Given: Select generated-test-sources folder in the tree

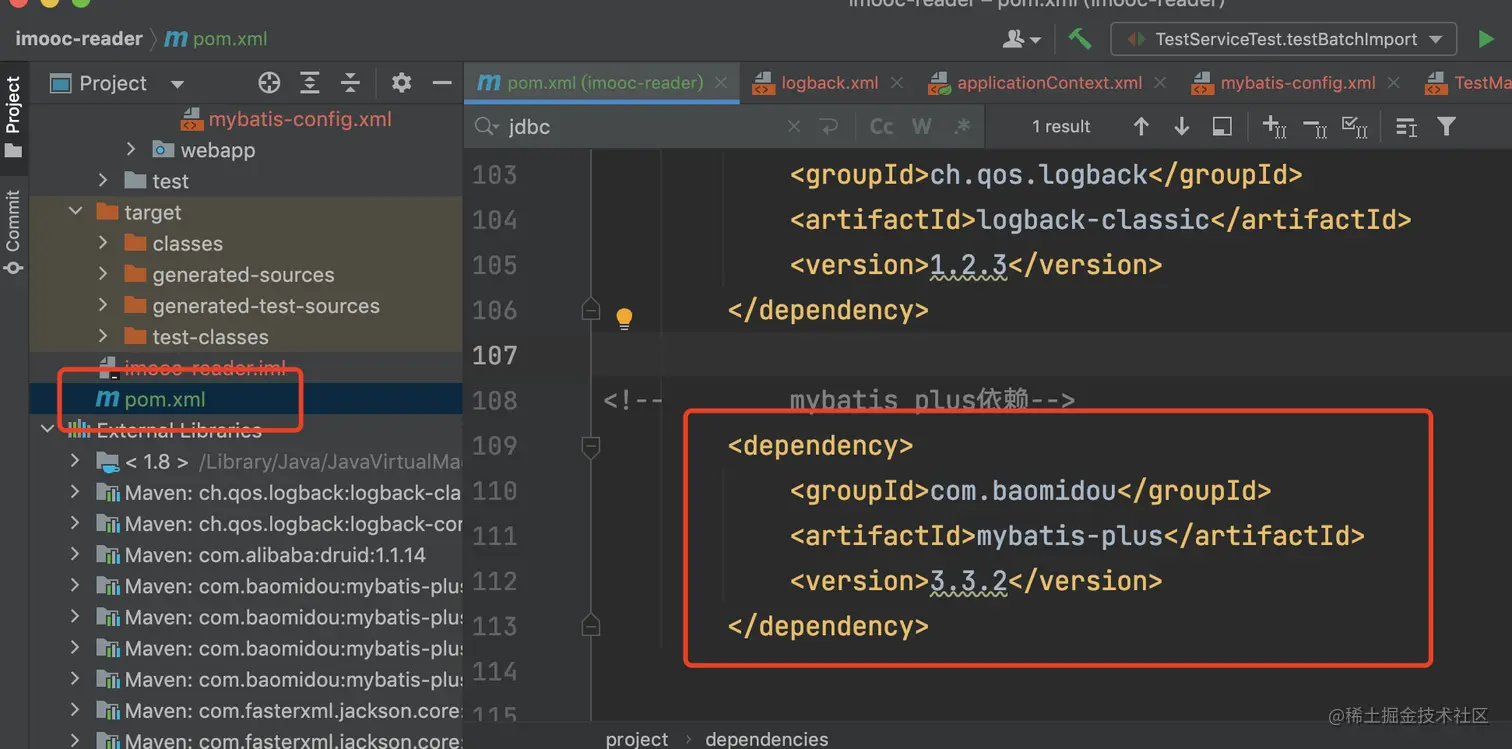Looking at the screenshot, I should (x=246, y=305).
